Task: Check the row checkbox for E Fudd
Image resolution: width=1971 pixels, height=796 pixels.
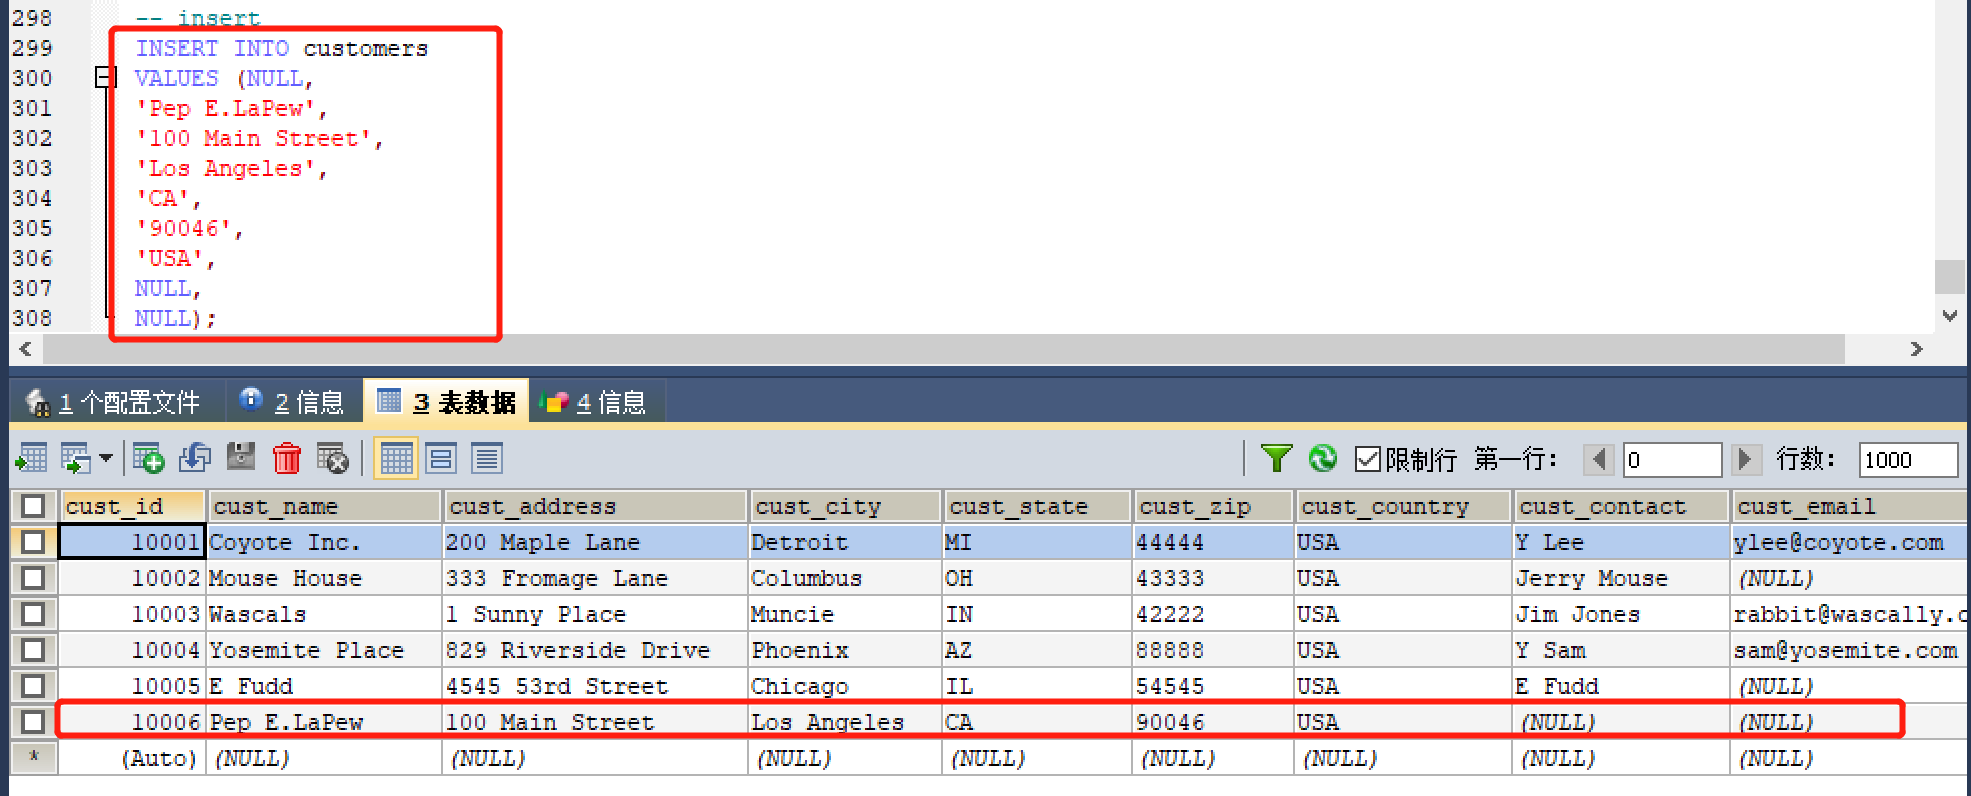Action: (33, 686)
